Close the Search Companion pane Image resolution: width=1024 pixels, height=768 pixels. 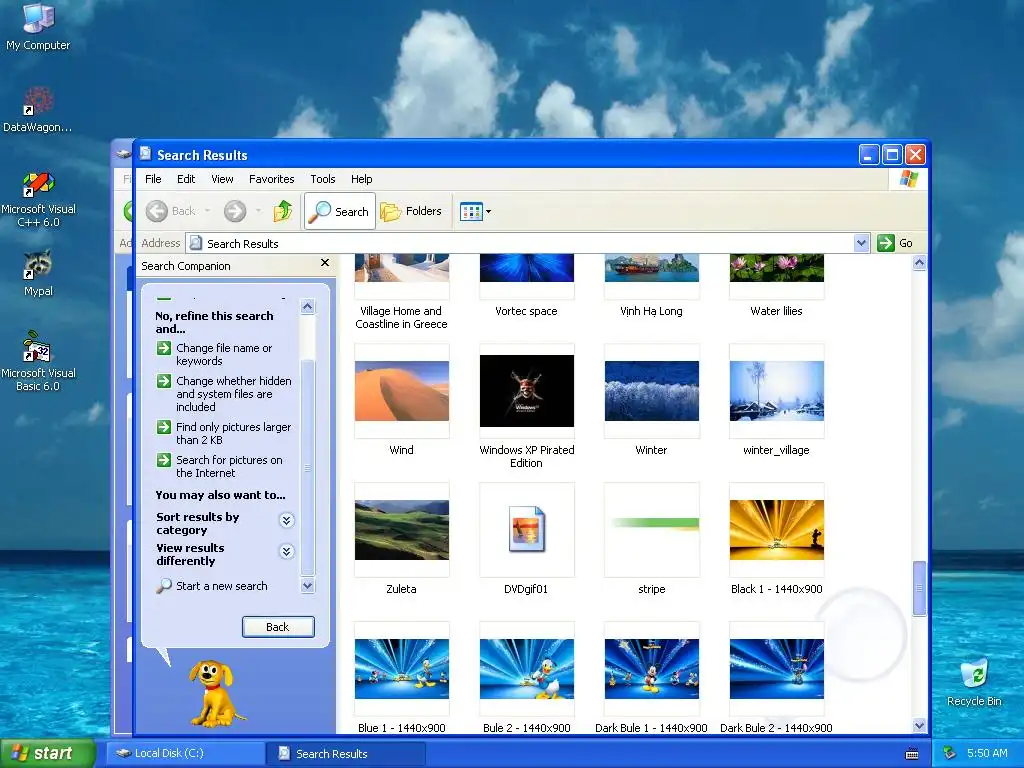point(325,263)
